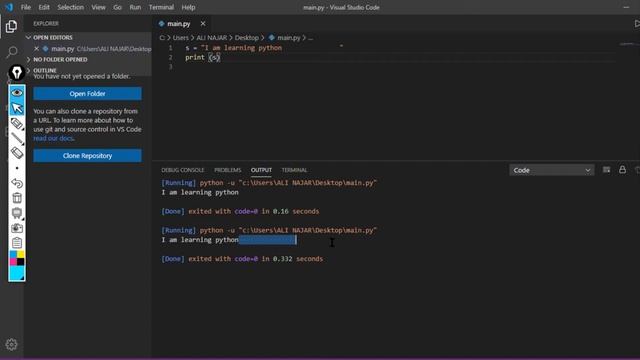Click the Explorer panel header title
This screenshot has width=640, height=360.
pyautogui.click(x=46, y=24)
